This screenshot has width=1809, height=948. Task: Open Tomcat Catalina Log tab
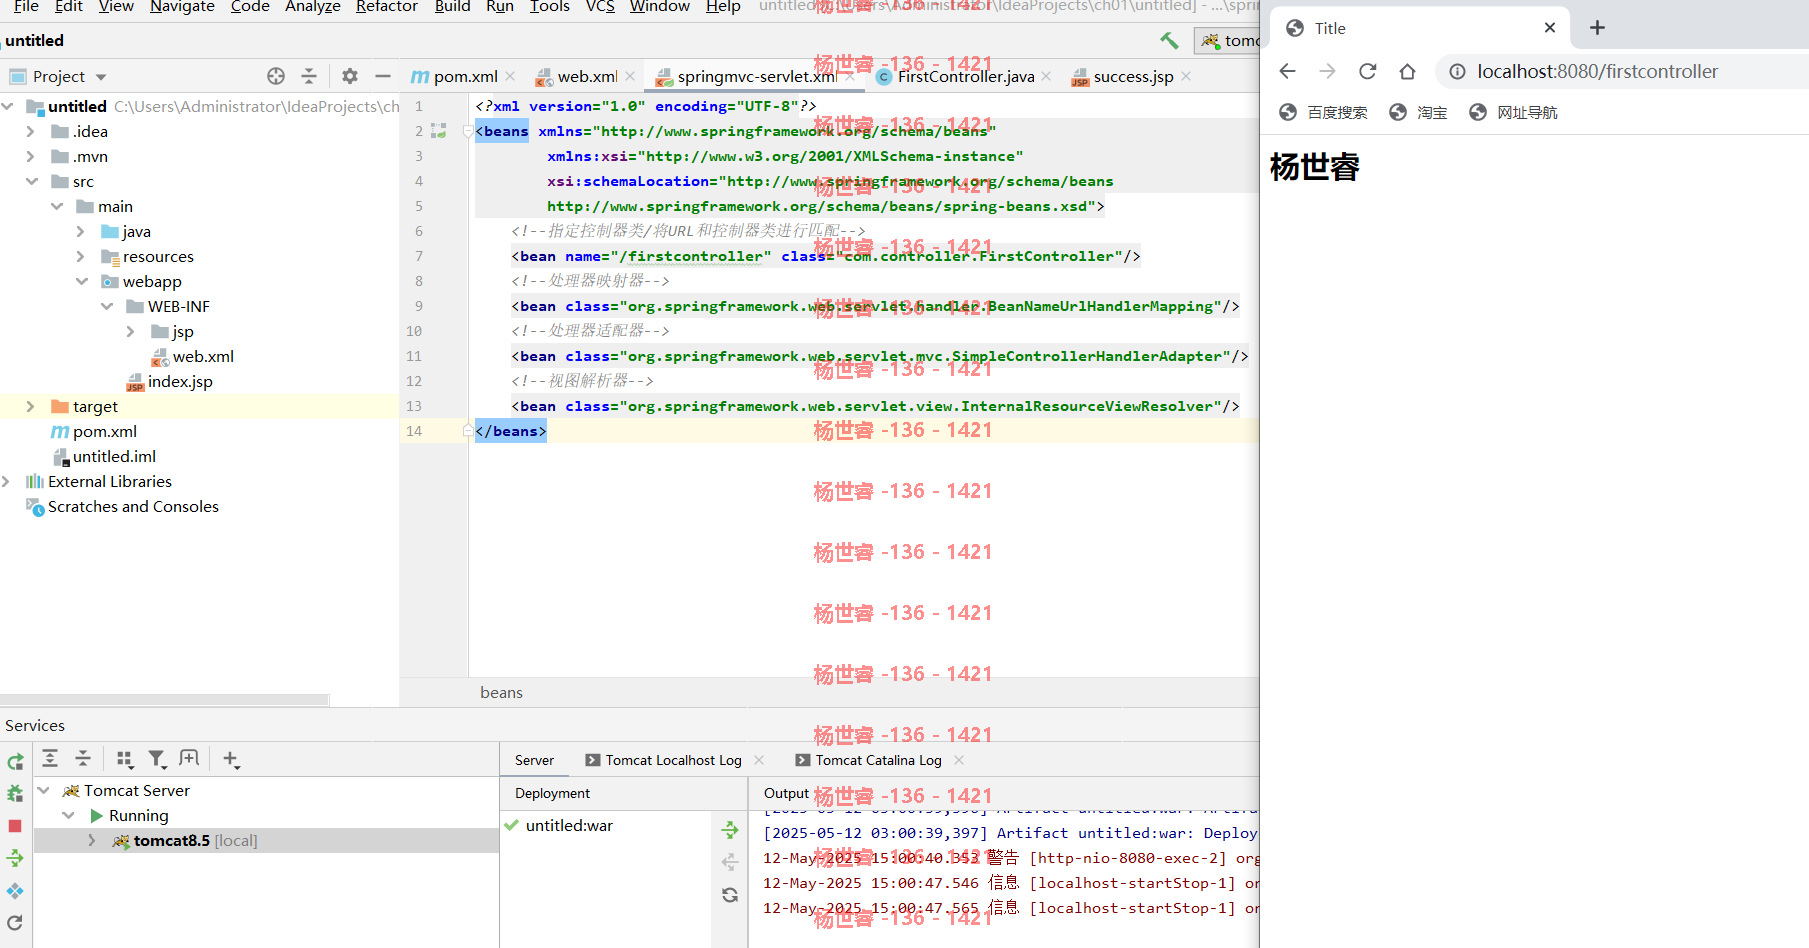[x=878, y=760]
